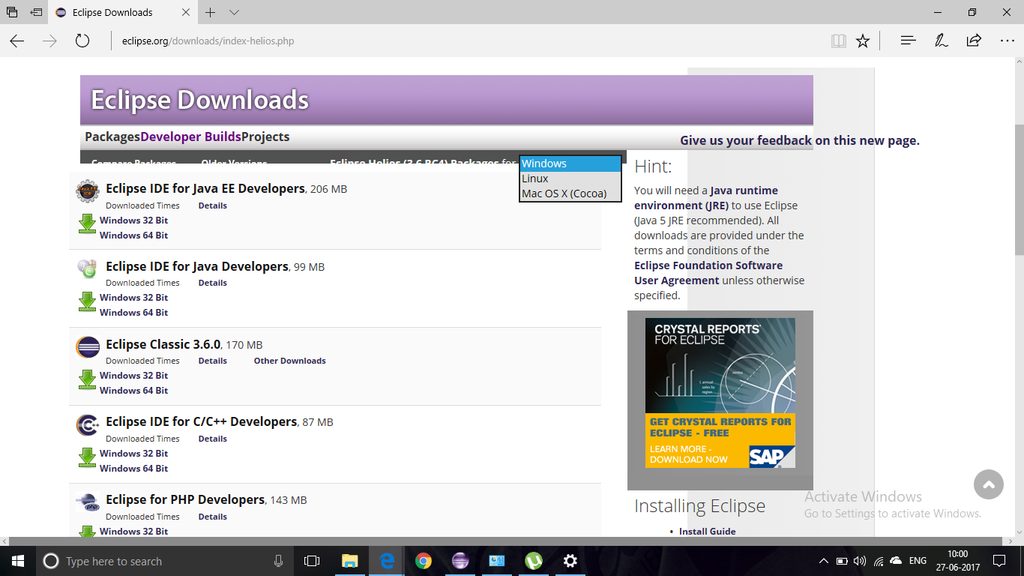Click Give us your feedback link
The image size is (1024, 576).
(x=799, y=140)
